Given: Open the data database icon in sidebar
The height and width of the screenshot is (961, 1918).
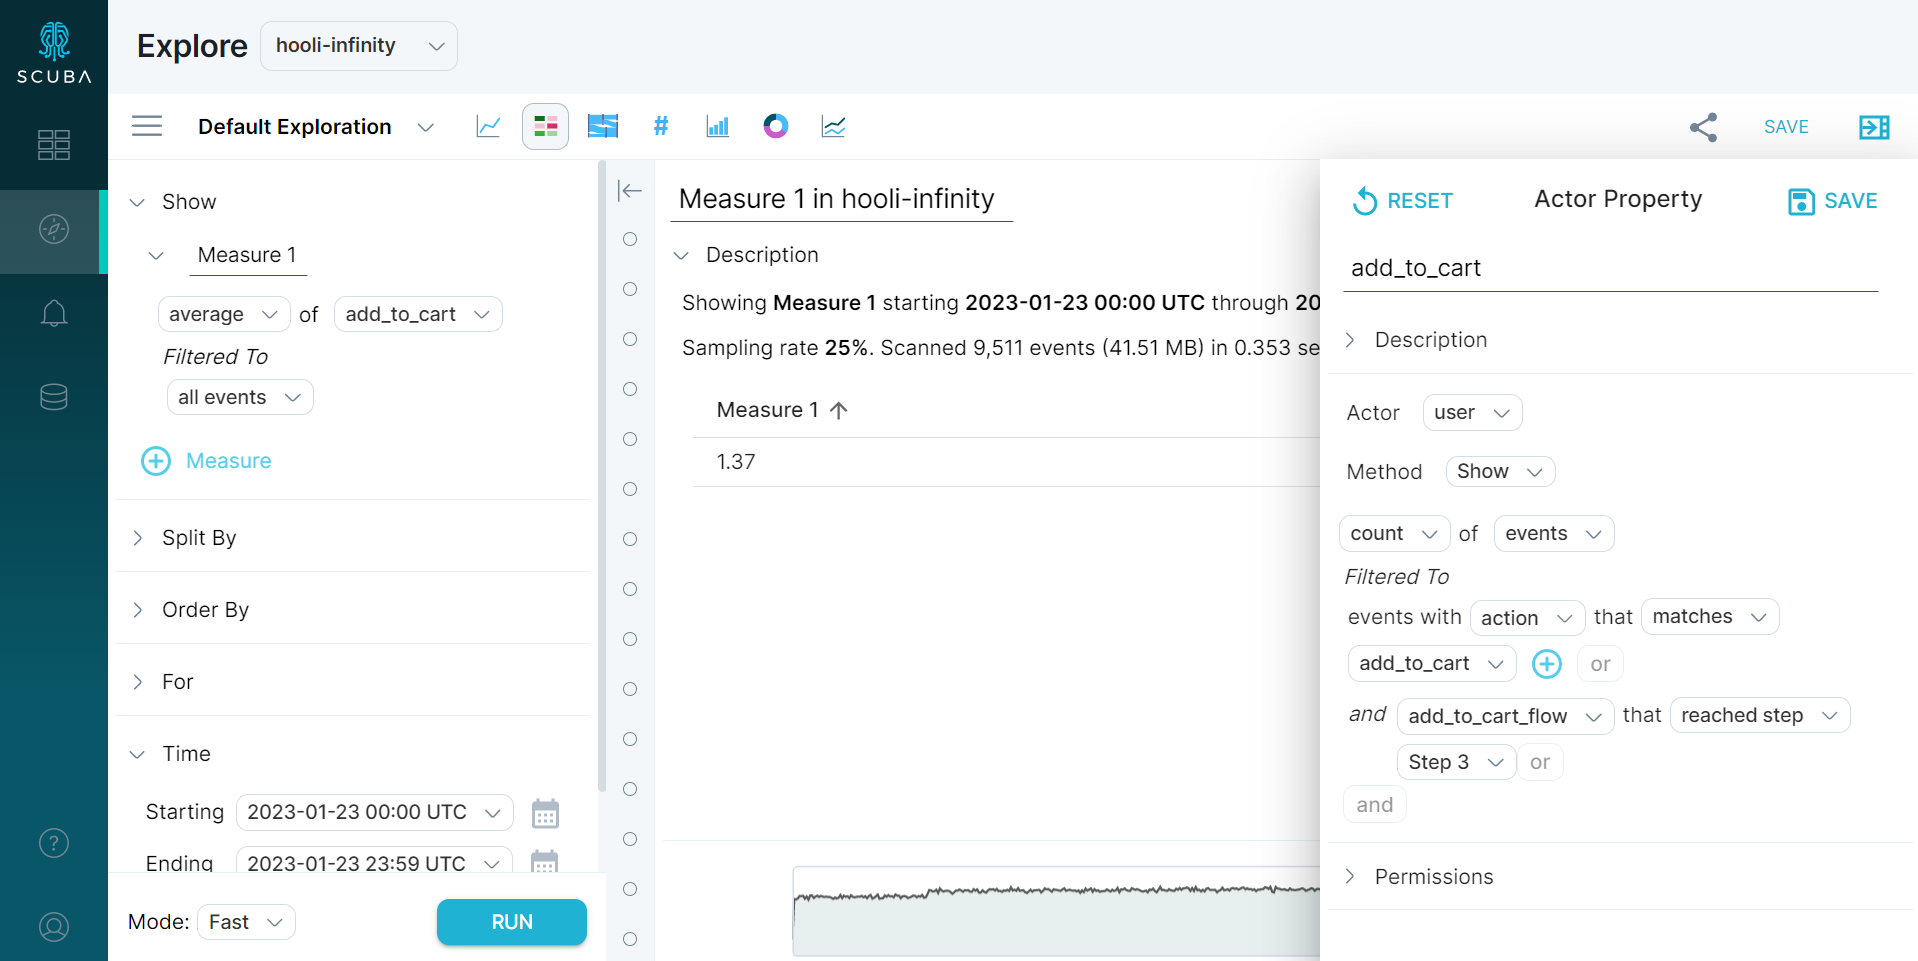Looking at the screenshot, I should [54, 397].
